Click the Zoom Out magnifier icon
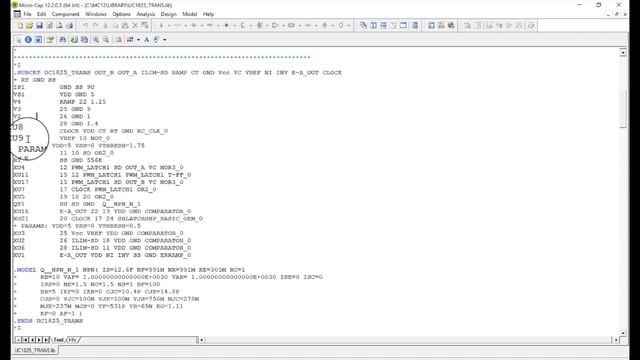Image resolution: width=640 pixels, height=360 pixels. pyautogui.click(x=106, y=40)
